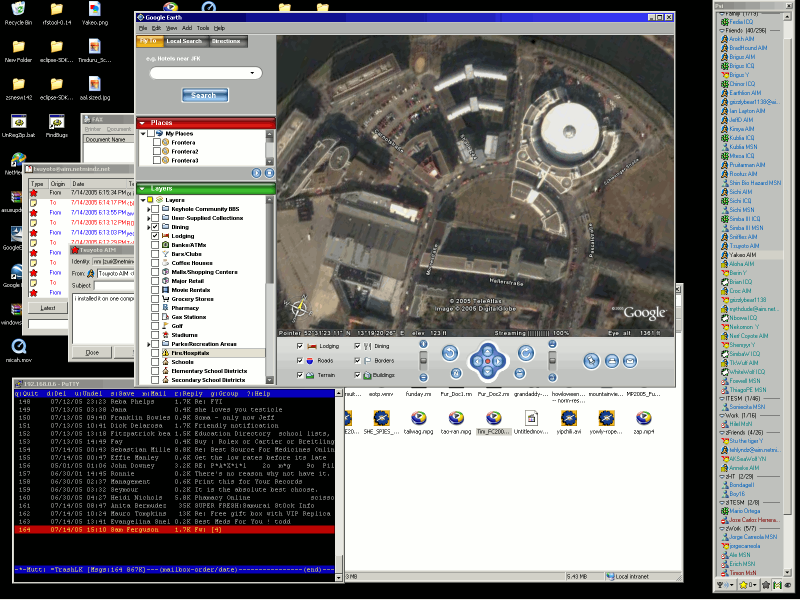Open the Fly To search dropdown arrow
Screen dimensions: 800x600
click(251, 73)
